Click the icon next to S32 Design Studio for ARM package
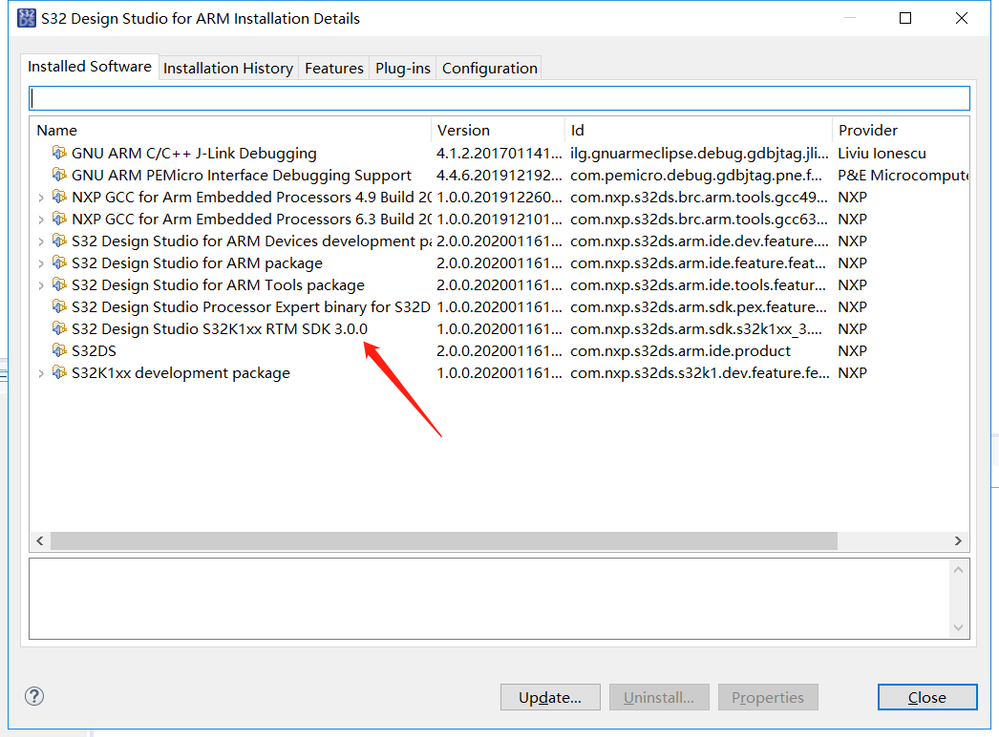 [x=59, y=262]
